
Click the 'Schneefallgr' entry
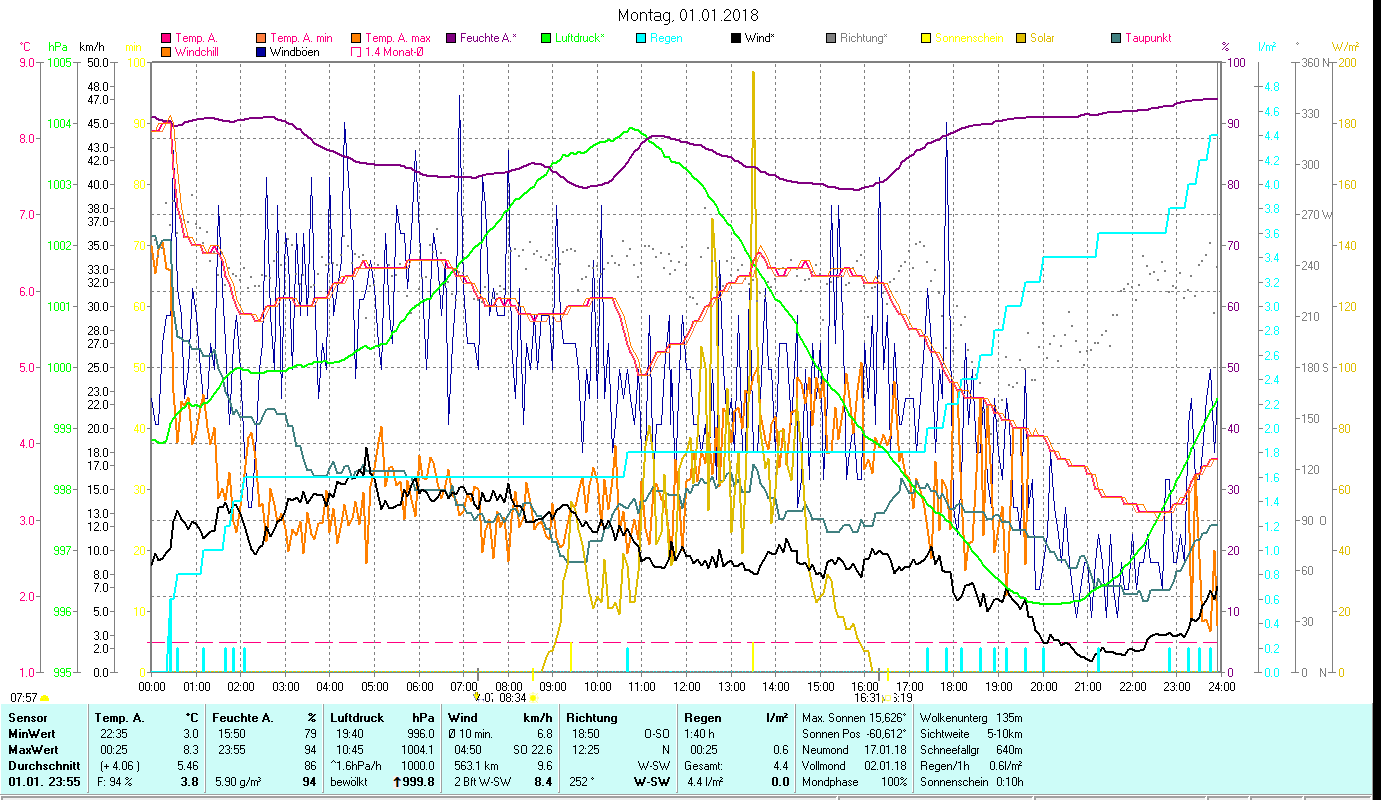point(970,748)
